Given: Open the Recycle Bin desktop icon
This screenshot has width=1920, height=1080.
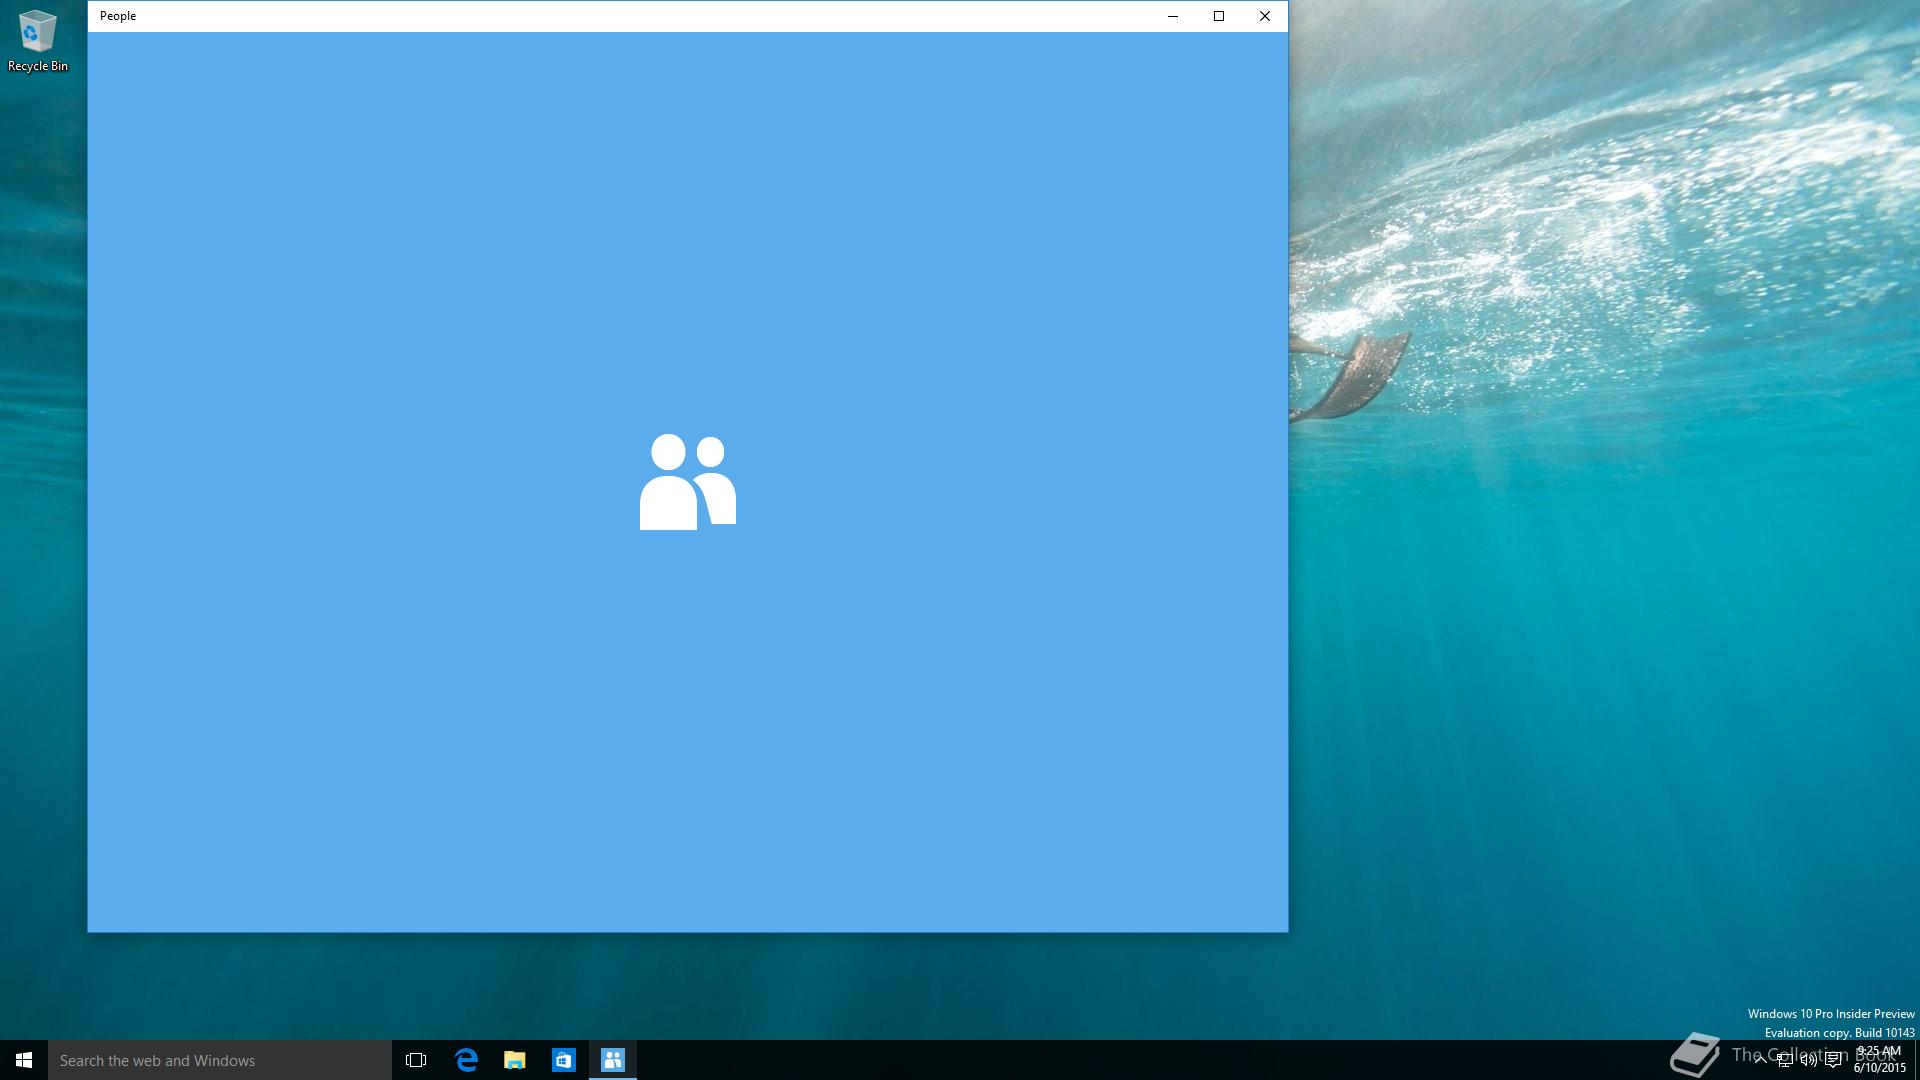Looking at the screenshot, I should pyautogui.click(x=37, y=41).
